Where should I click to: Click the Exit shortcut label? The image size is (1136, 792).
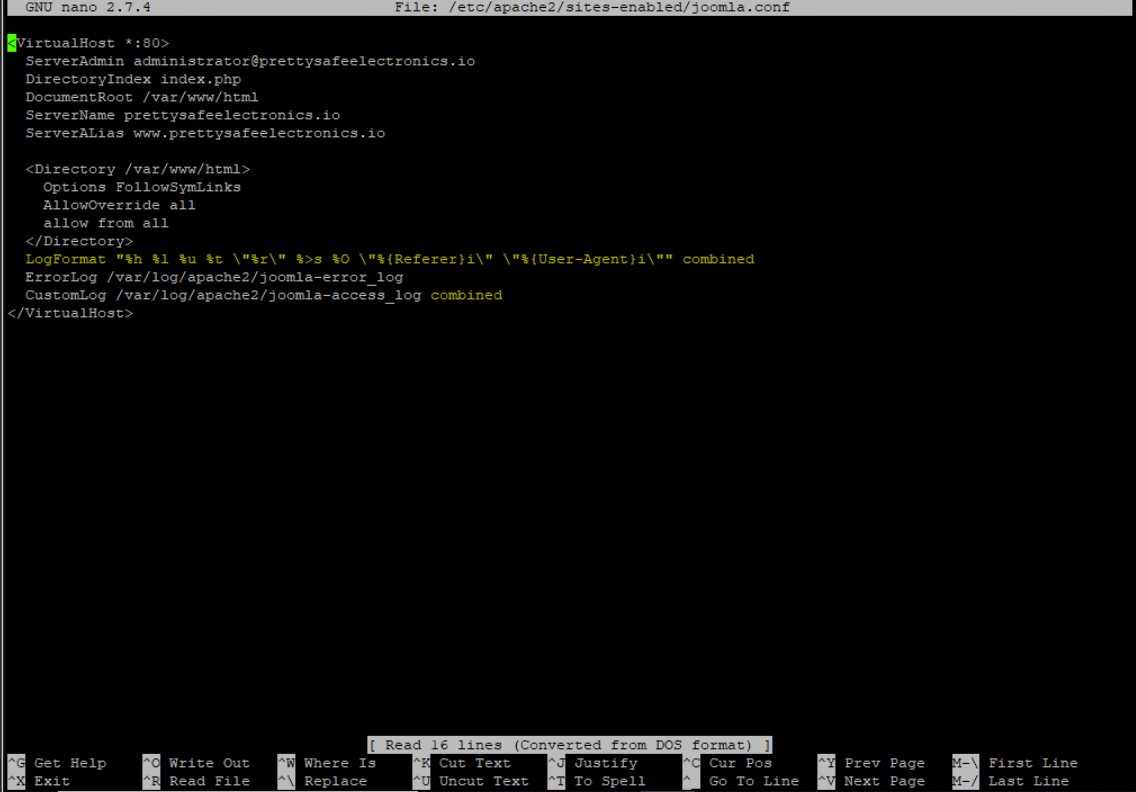click(x=52, y=781)
